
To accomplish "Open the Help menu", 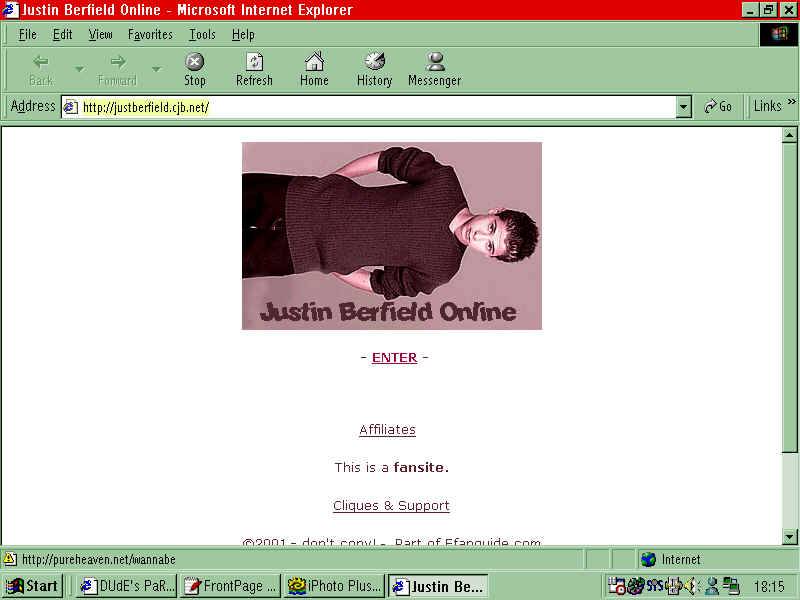I will click(243, 35).
